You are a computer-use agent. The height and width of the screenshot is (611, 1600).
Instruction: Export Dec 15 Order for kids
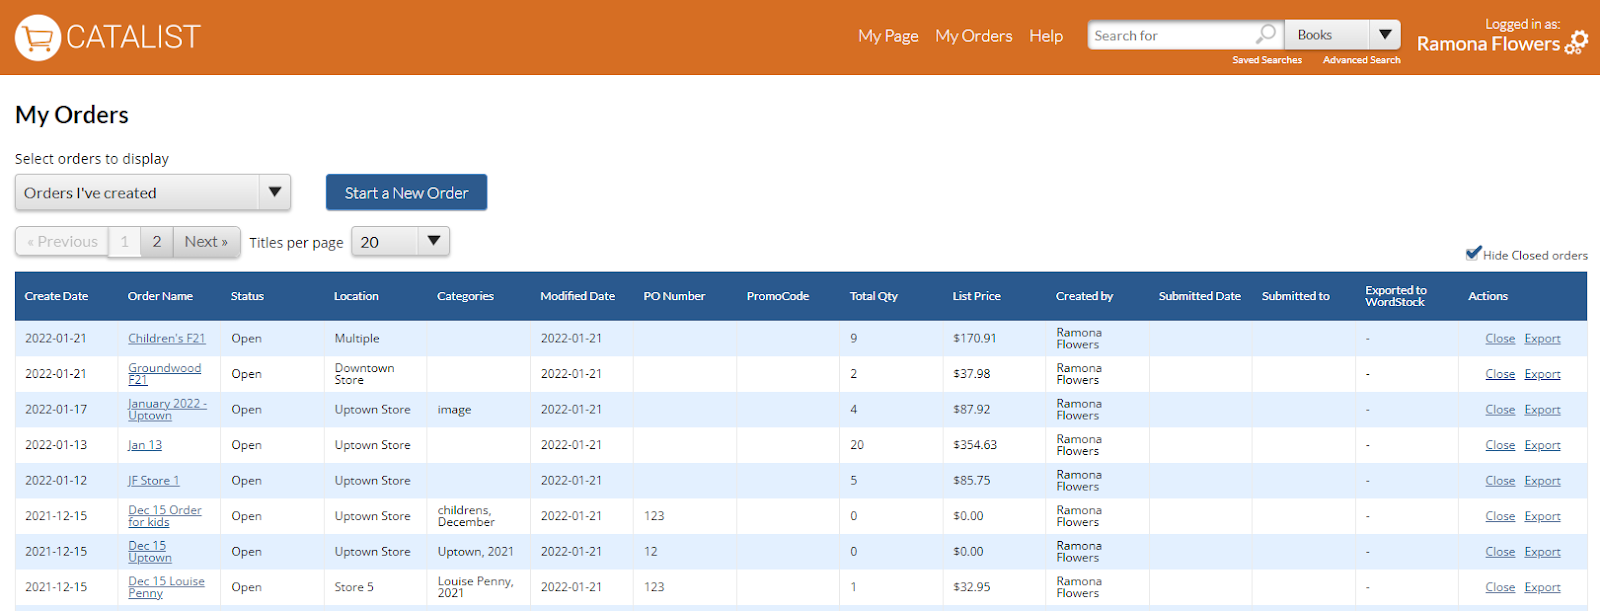1542,516
